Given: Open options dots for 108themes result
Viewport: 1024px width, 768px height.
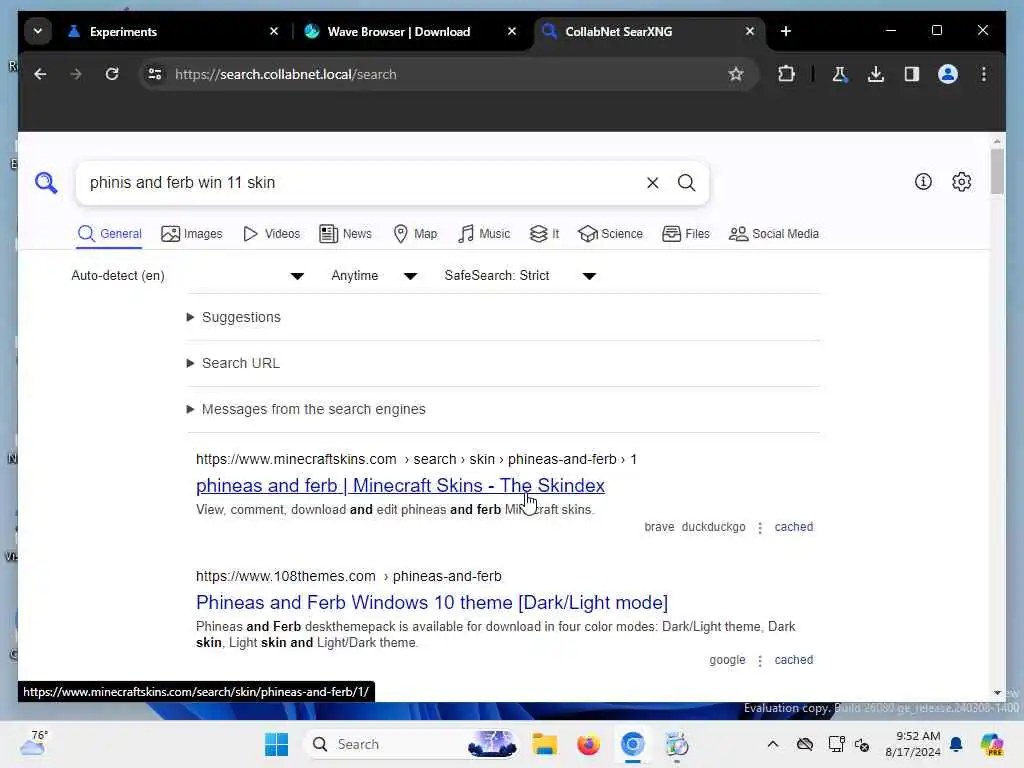Looking at the screenshot, I should pyautogui.click(x=760, y=661).
